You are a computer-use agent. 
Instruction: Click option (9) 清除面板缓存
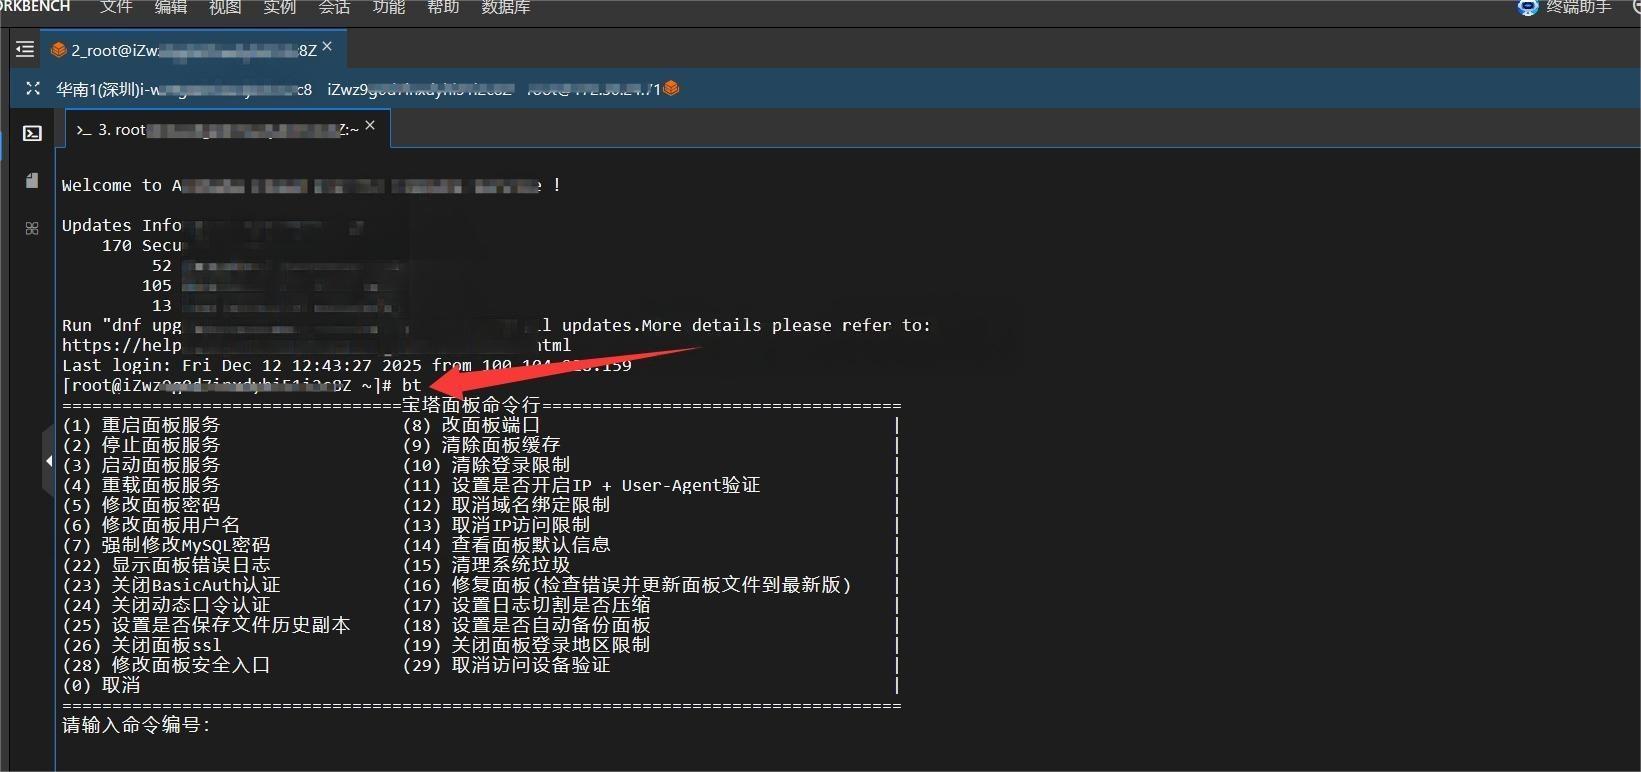tap(481, 445)
